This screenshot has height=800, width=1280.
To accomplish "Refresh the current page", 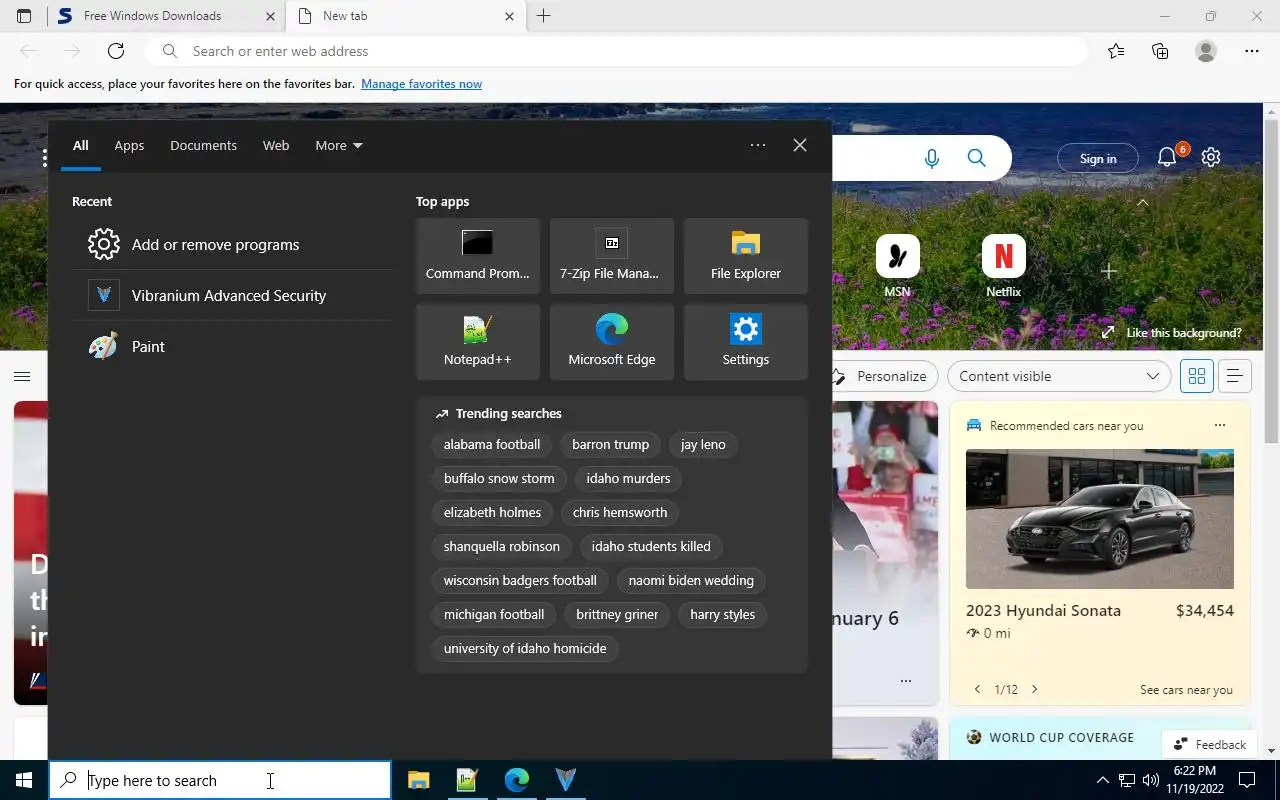I will click(x=116, y=51).
